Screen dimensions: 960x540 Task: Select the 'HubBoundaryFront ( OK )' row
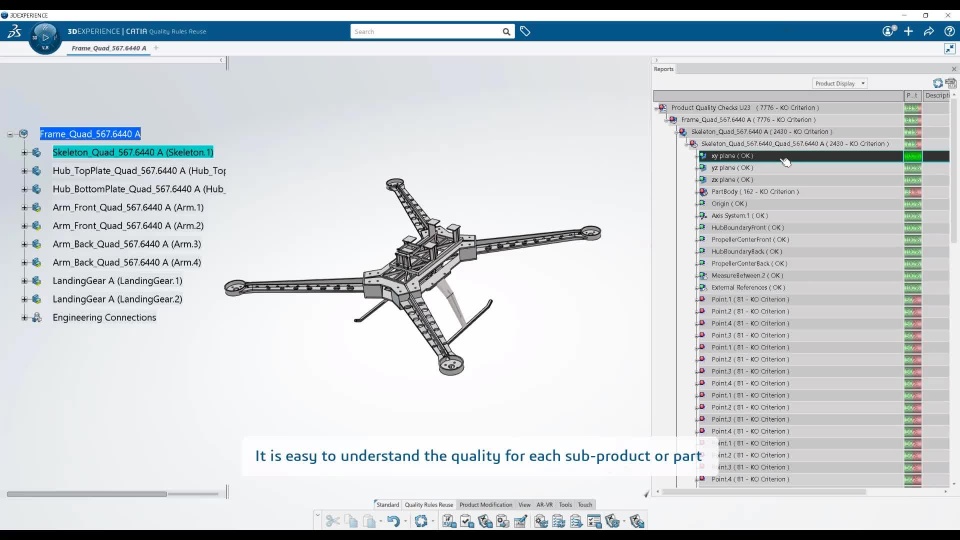(x=747, y=228)
